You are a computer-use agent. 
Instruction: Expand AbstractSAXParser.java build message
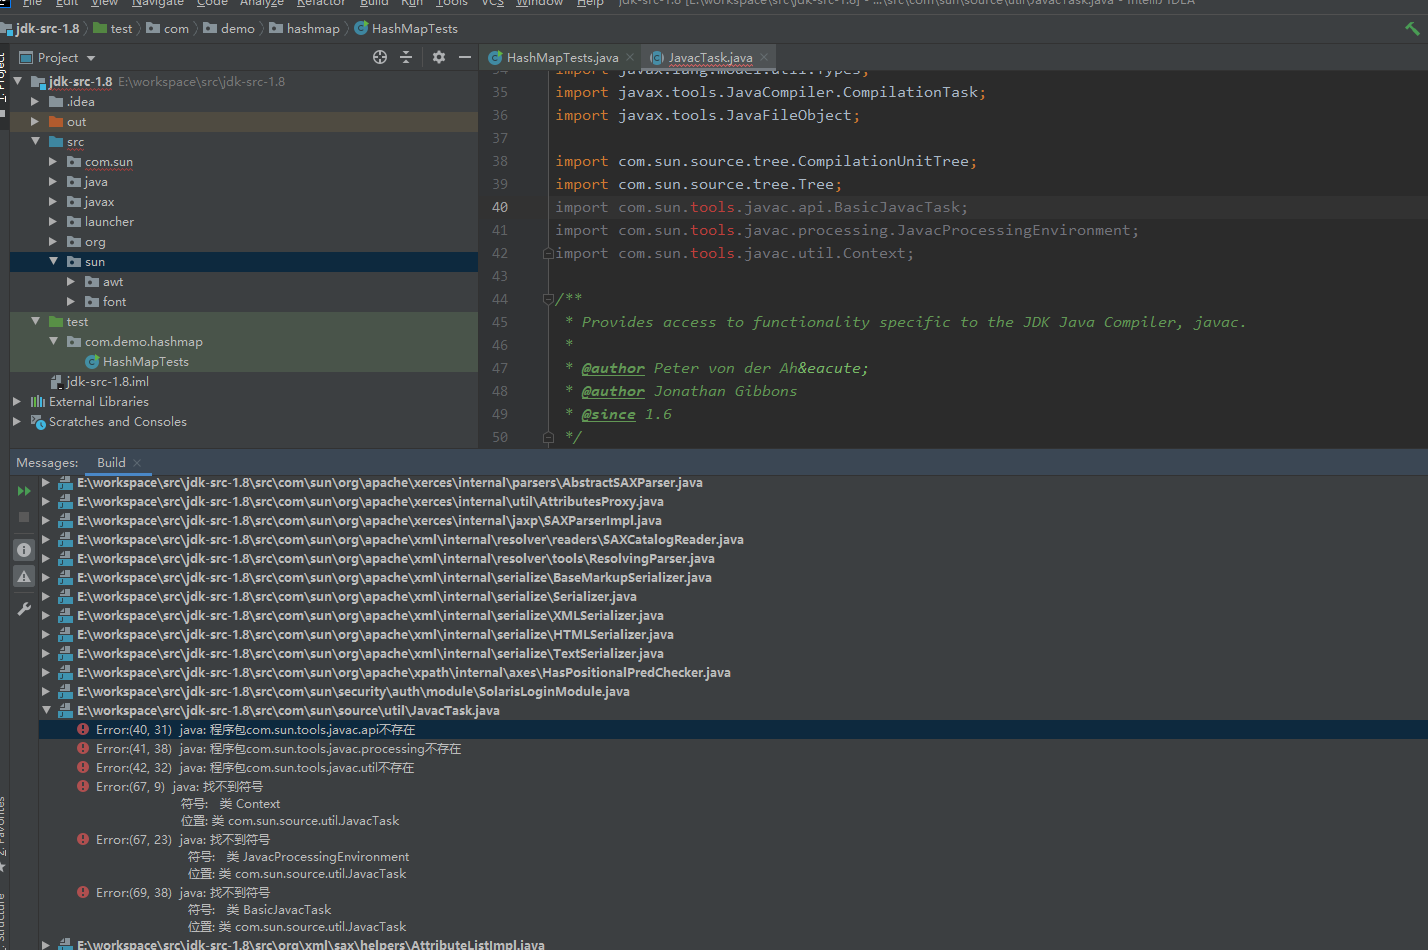pos(46,483)
